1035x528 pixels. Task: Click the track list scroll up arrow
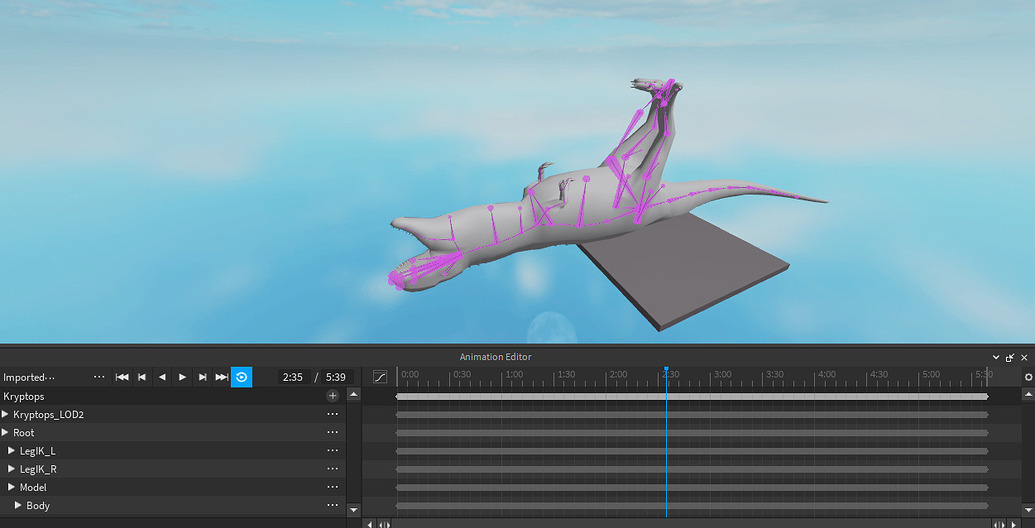point(354,395)
